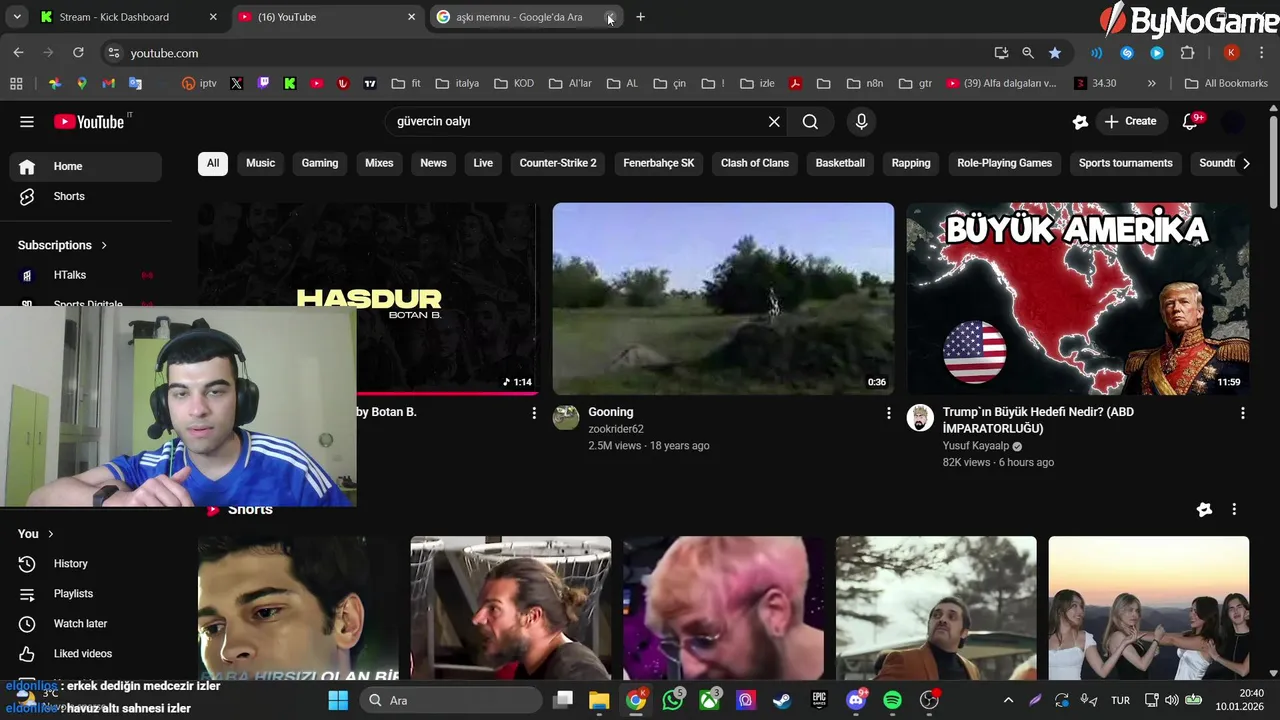Open Windows Start menu
The width and height of the screenshot is (1280, 720).
[x=338, y=700]
